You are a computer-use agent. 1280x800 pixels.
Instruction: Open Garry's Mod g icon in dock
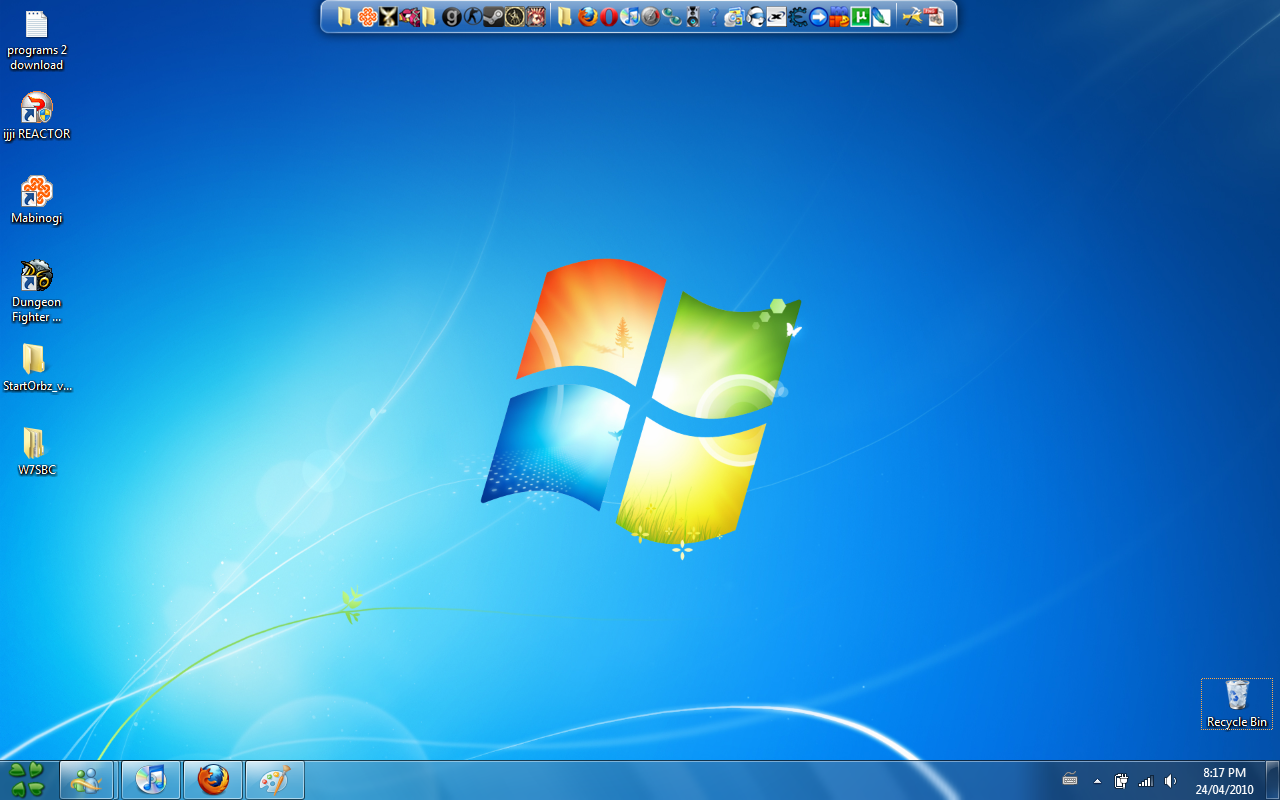pos(451,17)
